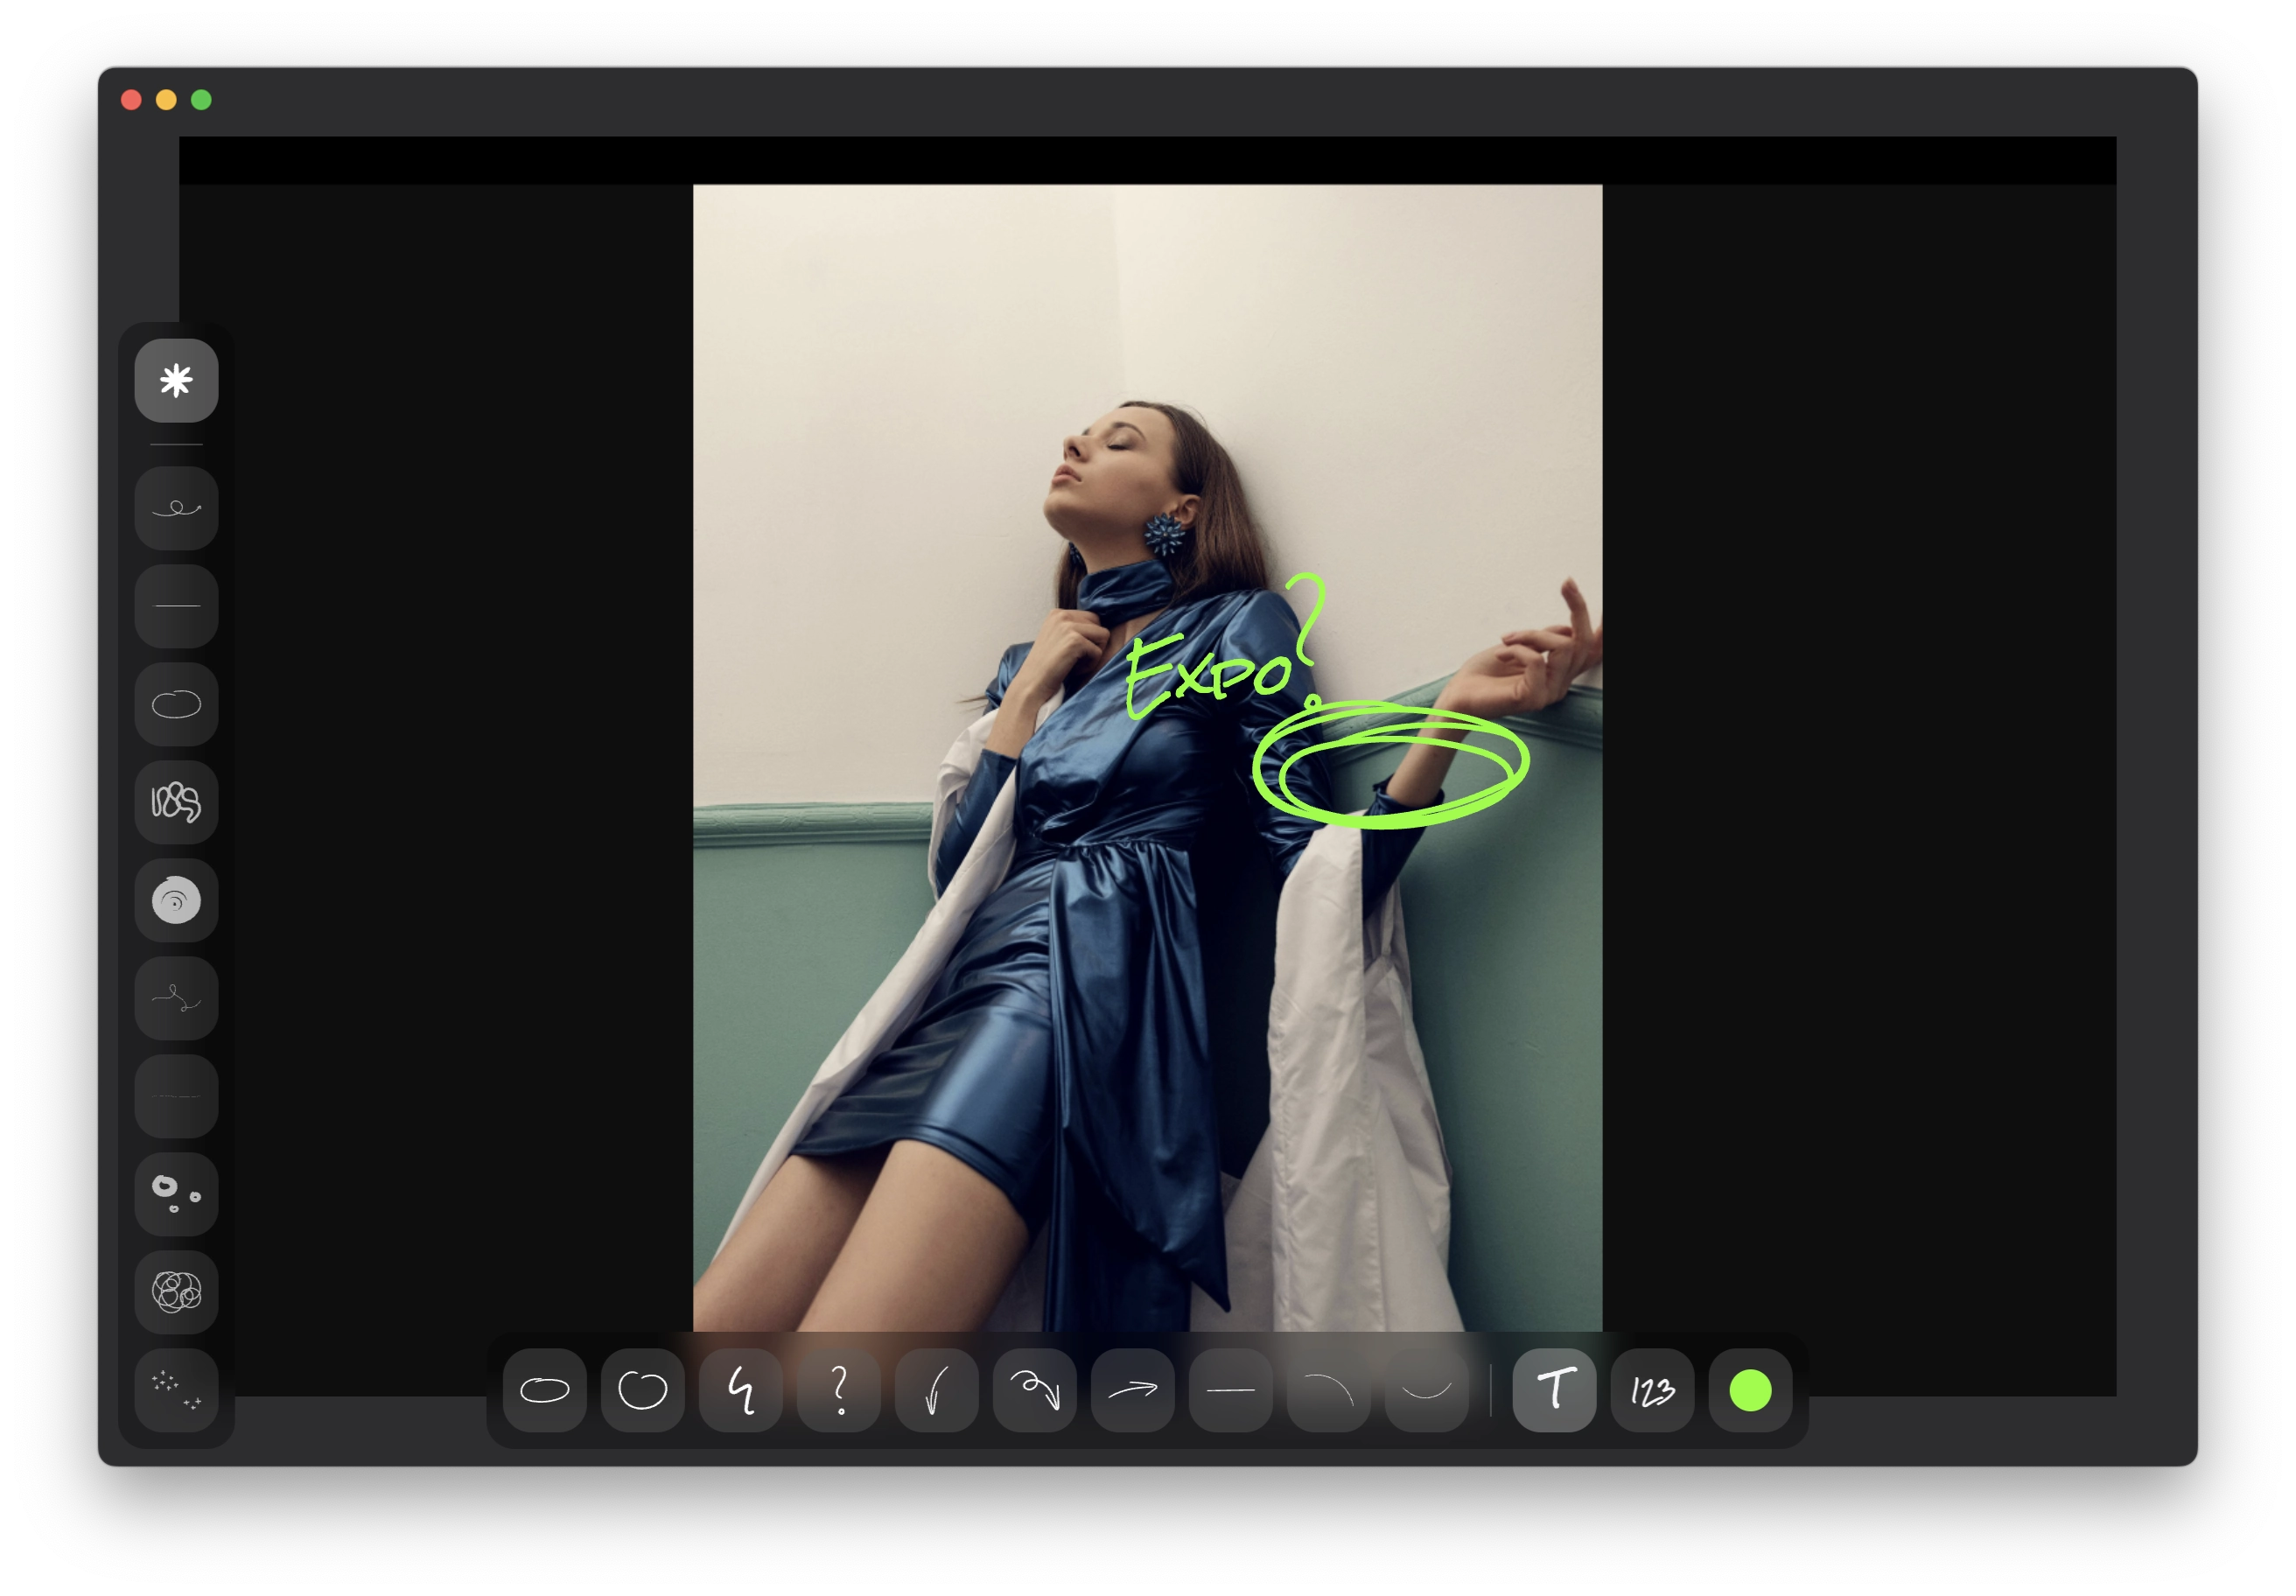Select the asterisk brush at sidebar top
This screenshot has height=1596, width=2296.
point(176,380)
